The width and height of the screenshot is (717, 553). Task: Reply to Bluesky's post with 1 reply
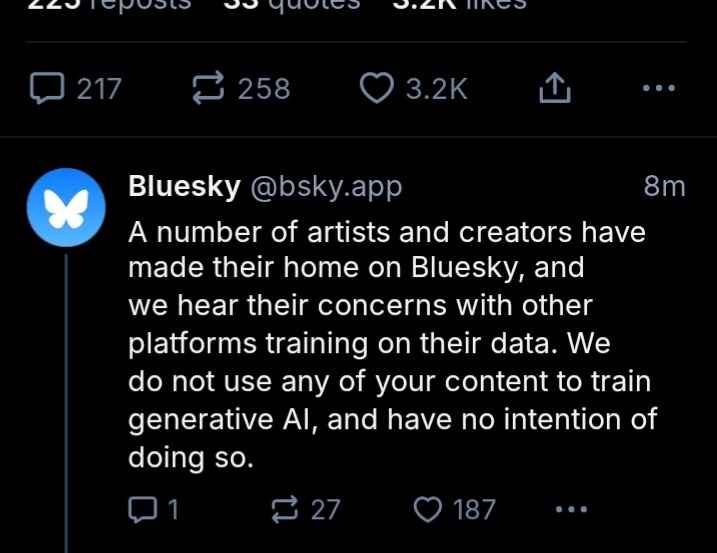(141, 509)
